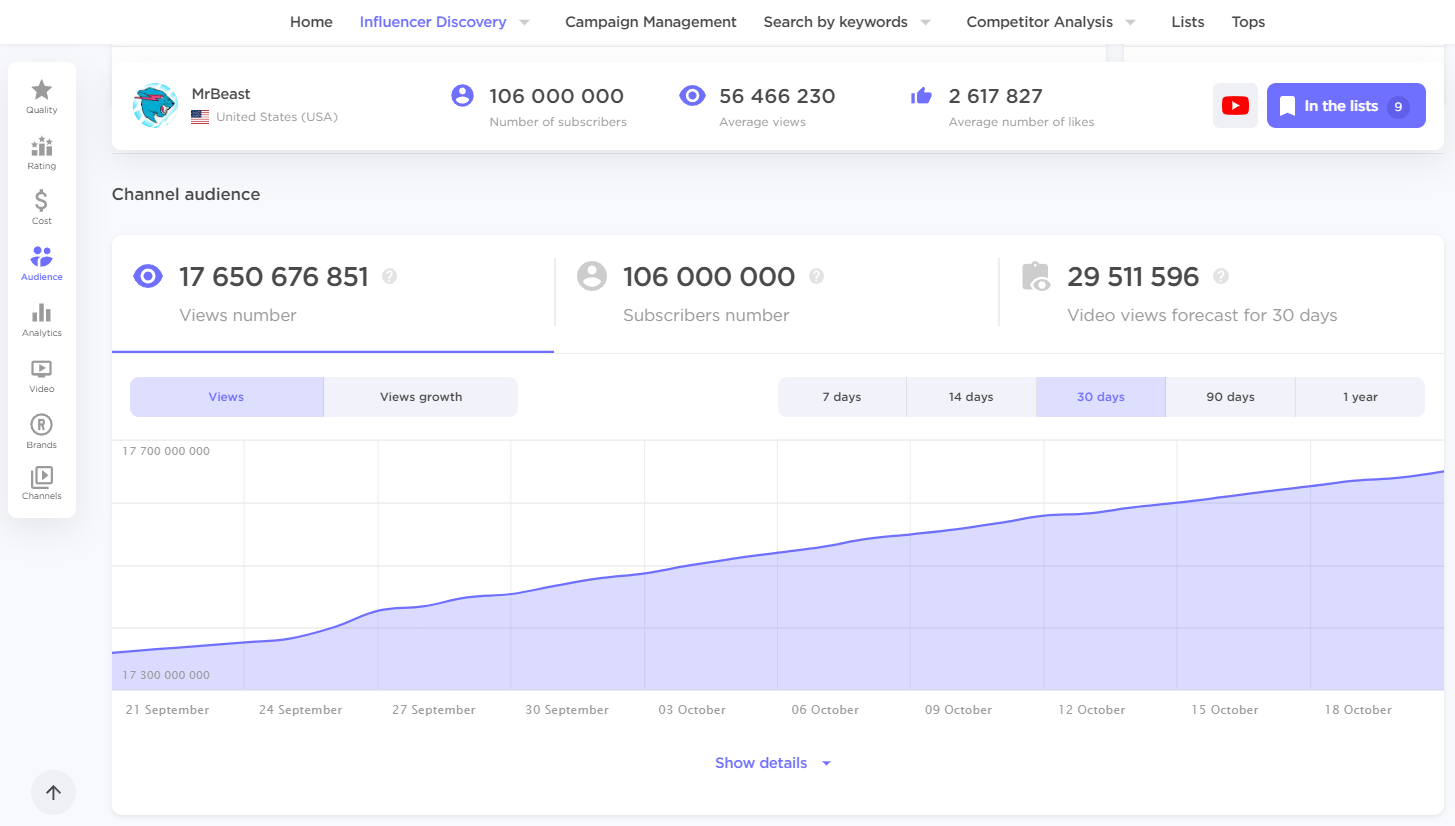Viewport: 1455px width, 826px height.
Task: Click the video views forecast clipboard icon
Action: (x=1036, y=276)
